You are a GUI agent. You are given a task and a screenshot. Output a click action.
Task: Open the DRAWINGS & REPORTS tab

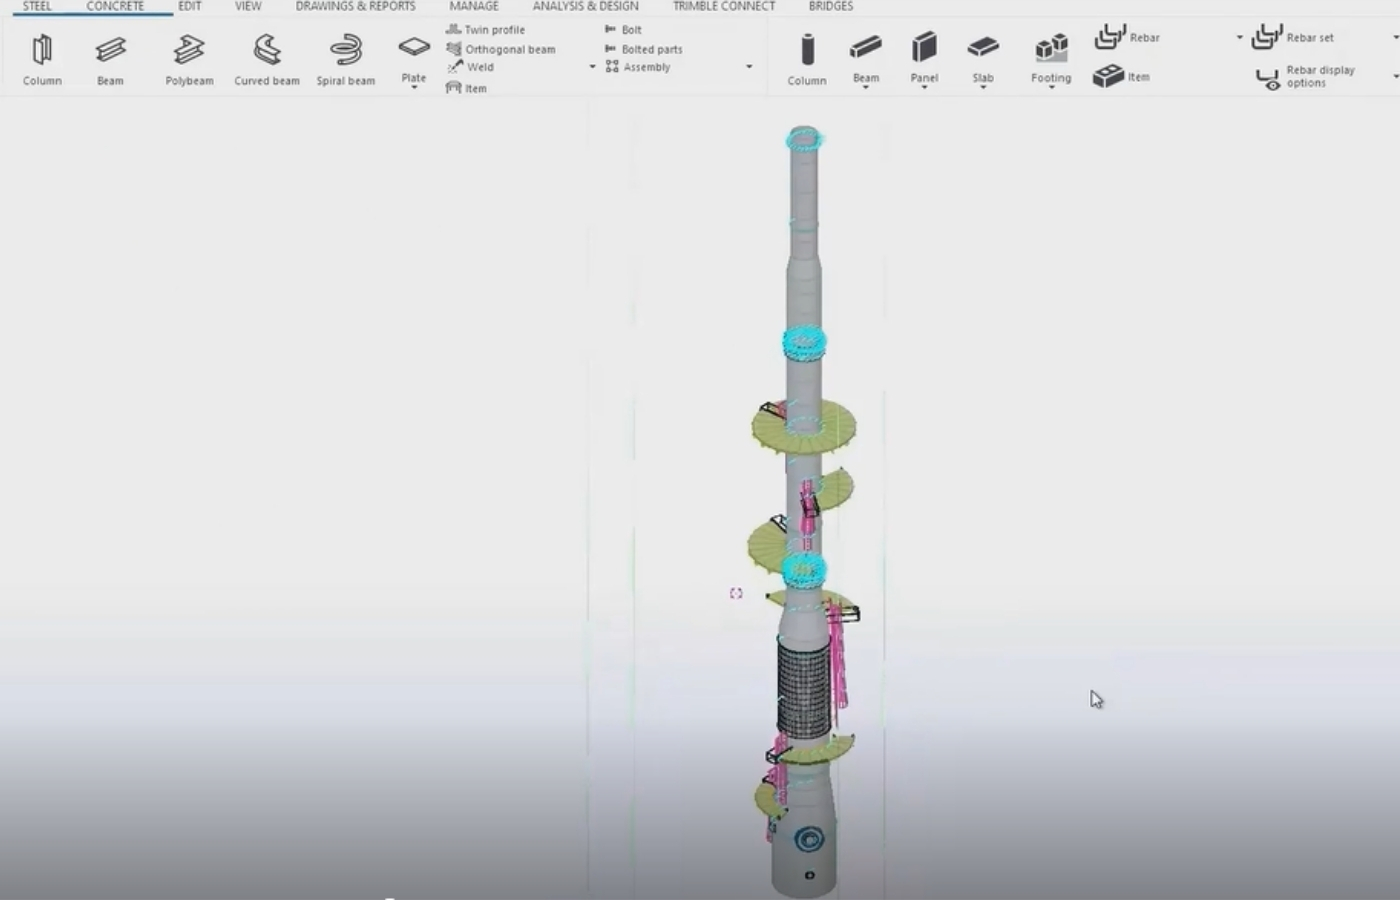tap(355, 6)
